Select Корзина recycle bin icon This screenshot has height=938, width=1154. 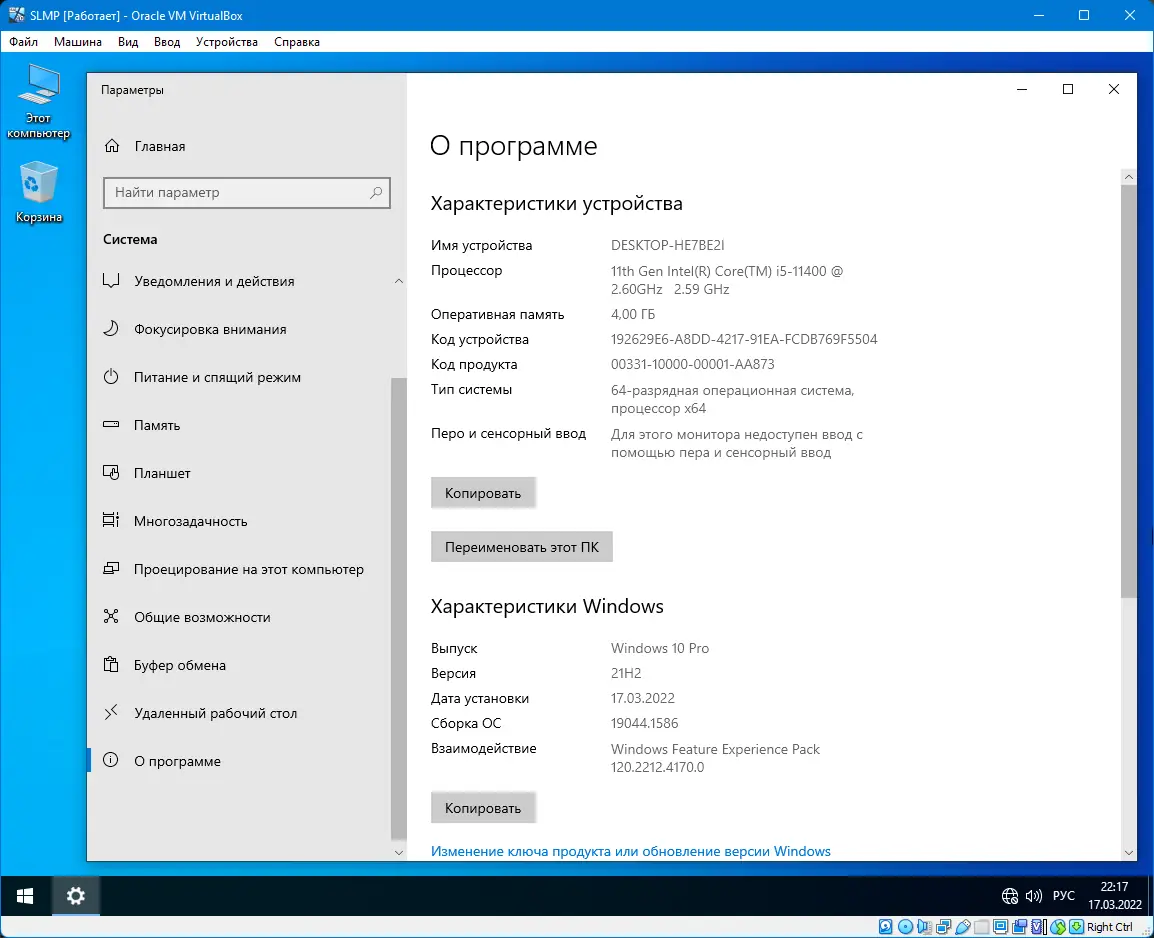(38, 193)
